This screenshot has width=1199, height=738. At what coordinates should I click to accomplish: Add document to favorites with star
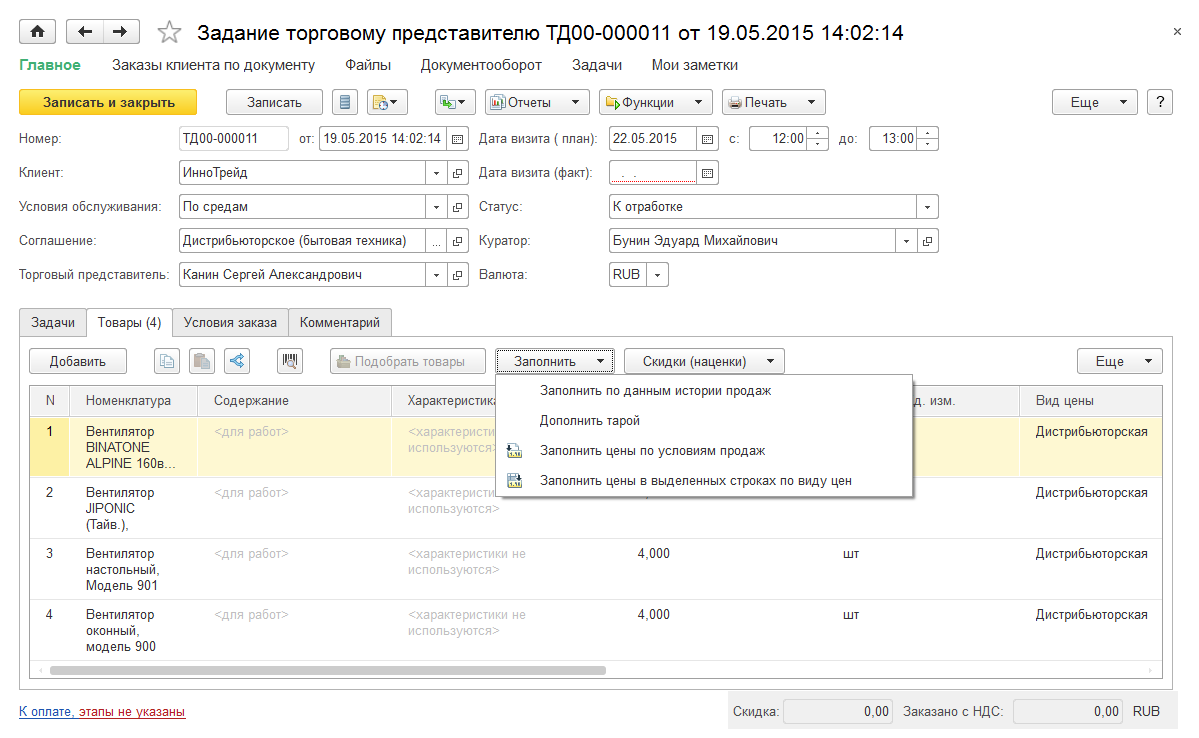click(169, 32)
